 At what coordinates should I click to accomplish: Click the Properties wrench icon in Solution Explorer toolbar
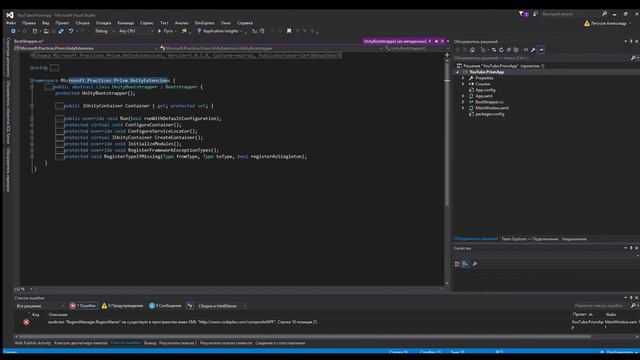(x=533, y=50)
